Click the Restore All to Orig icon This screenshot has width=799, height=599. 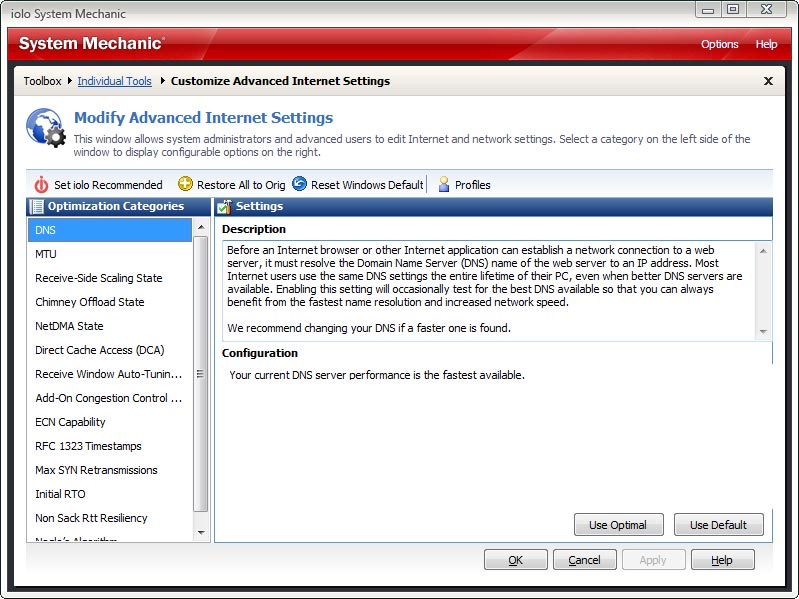pyautogui.click(x=185, y=184)
